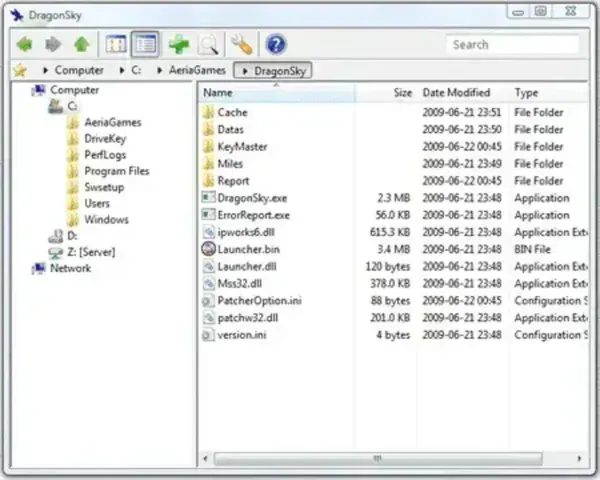The image size is (600, 480).
Task: Click the Datas folder icon
Action: 209,129
